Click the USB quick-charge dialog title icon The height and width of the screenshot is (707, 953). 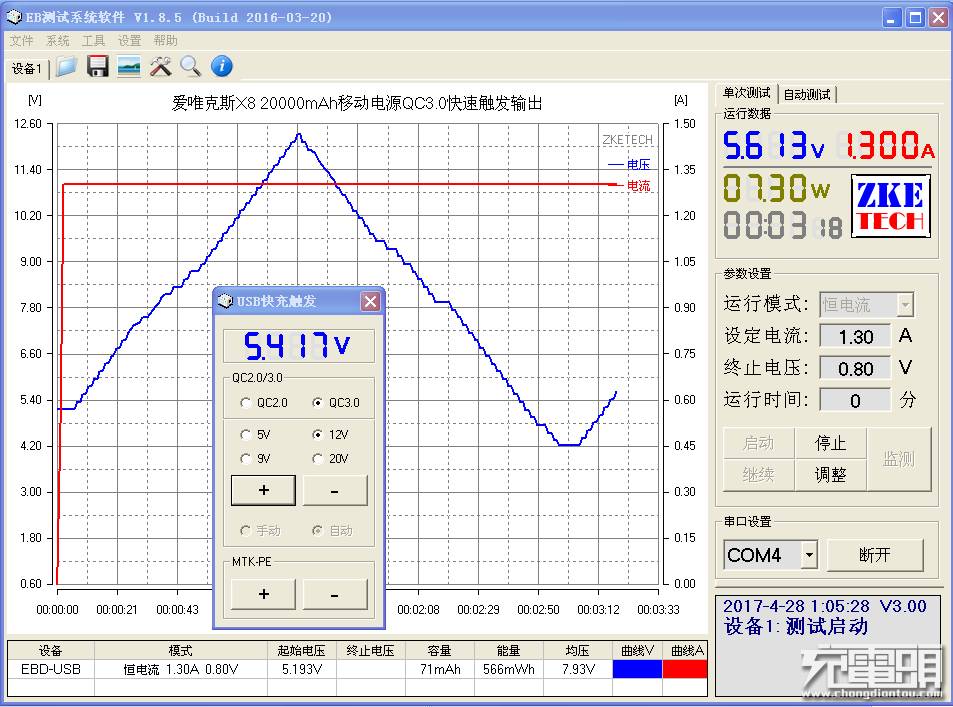click(225, 301)
